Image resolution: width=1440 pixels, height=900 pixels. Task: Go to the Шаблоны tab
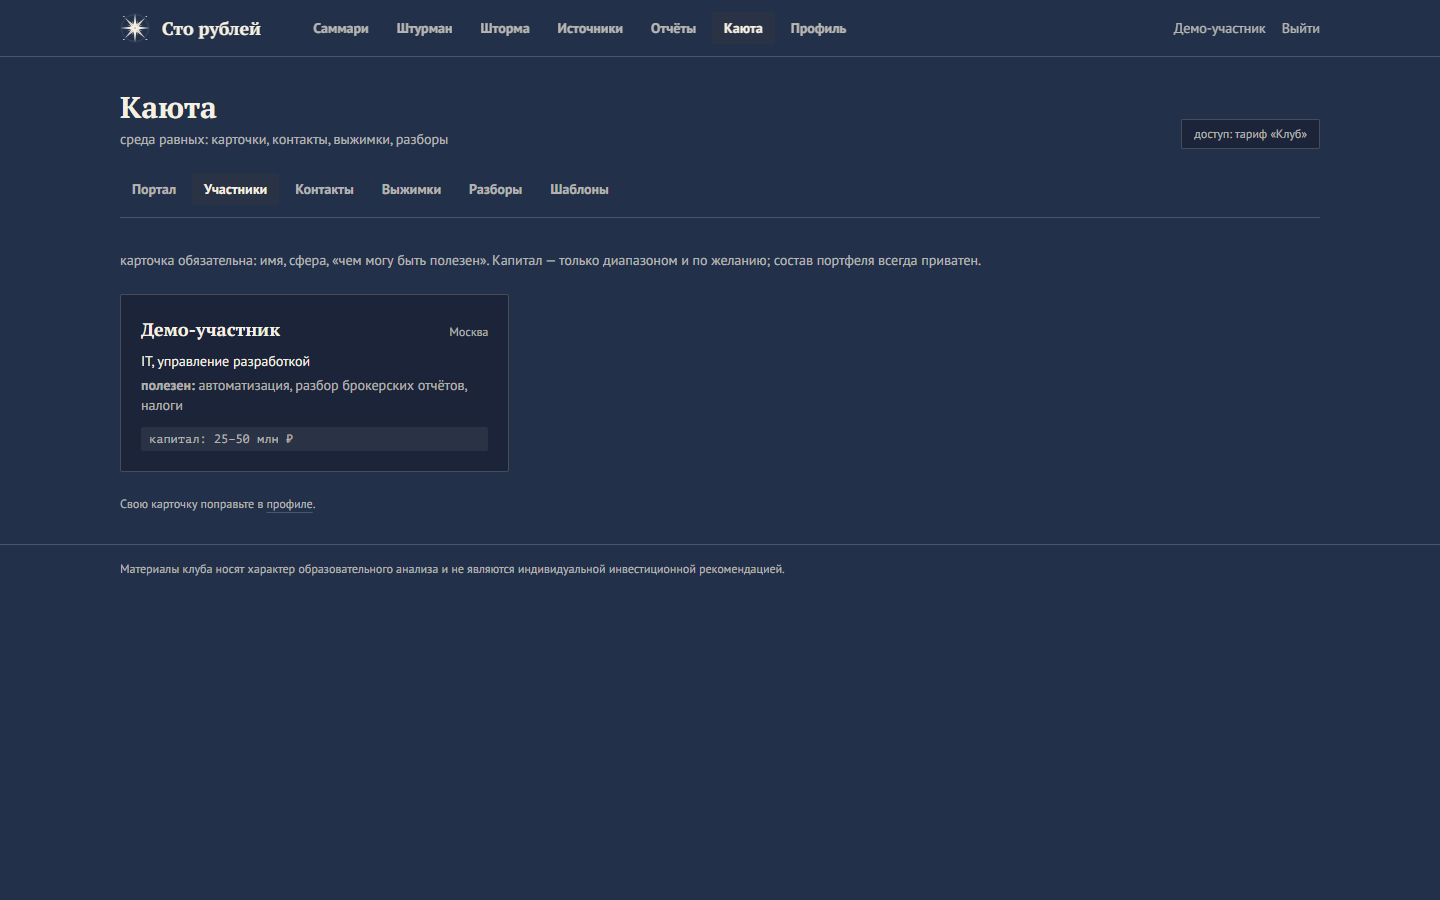point(579,190)
